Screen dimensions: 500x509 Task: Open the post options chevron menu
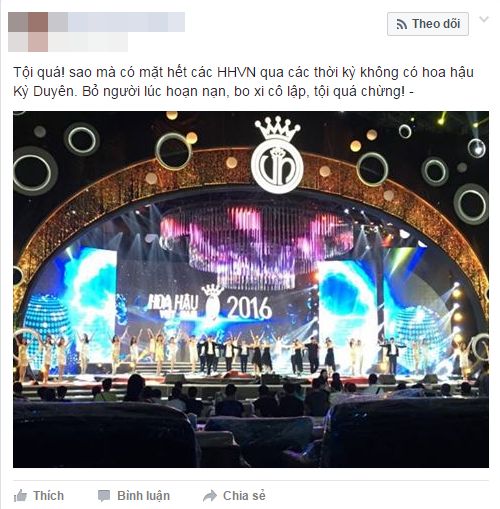(484, 19)
